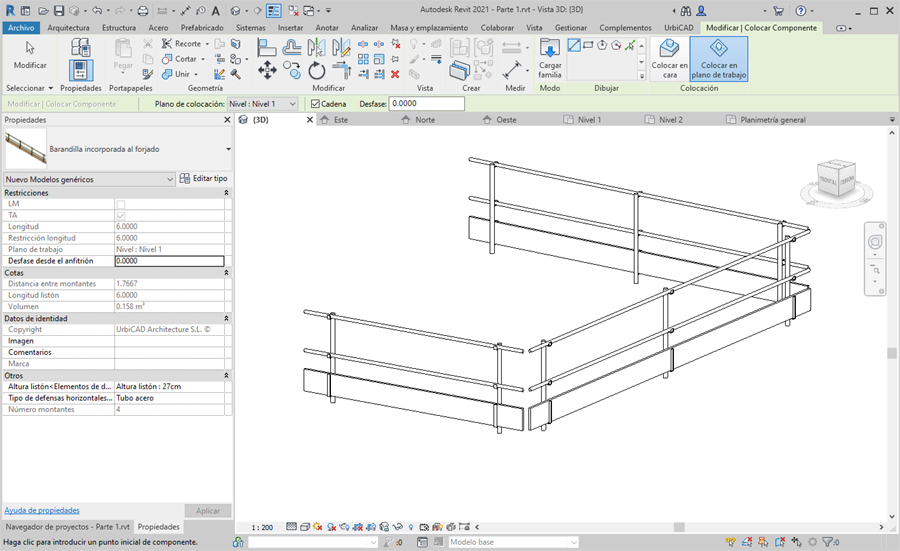Toggle the TA checkbox in properties
Viewport: 900px width, 551px height.
(121, 215)
